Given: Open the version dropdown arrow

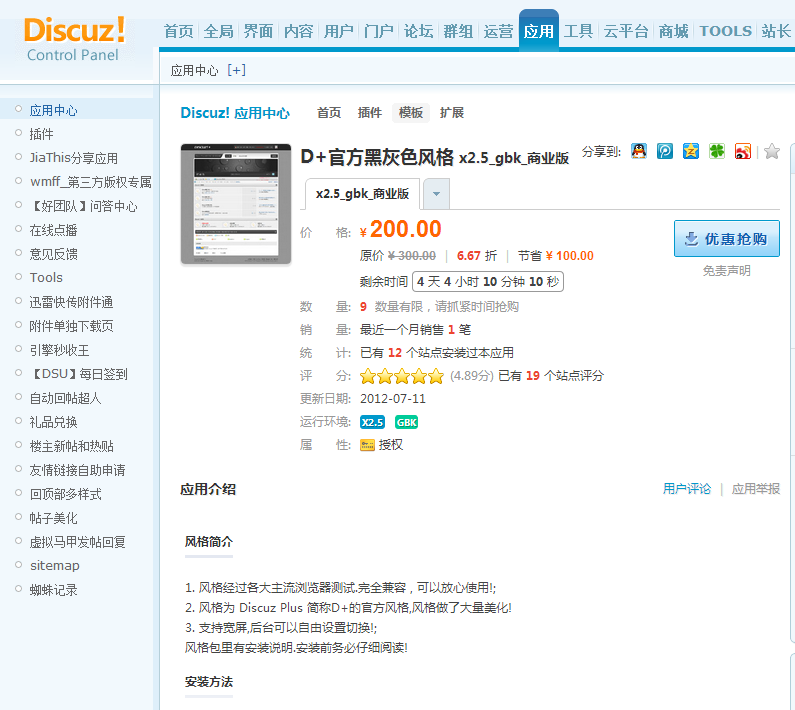Looking at the screenshot, I should [x=436, y=194].
